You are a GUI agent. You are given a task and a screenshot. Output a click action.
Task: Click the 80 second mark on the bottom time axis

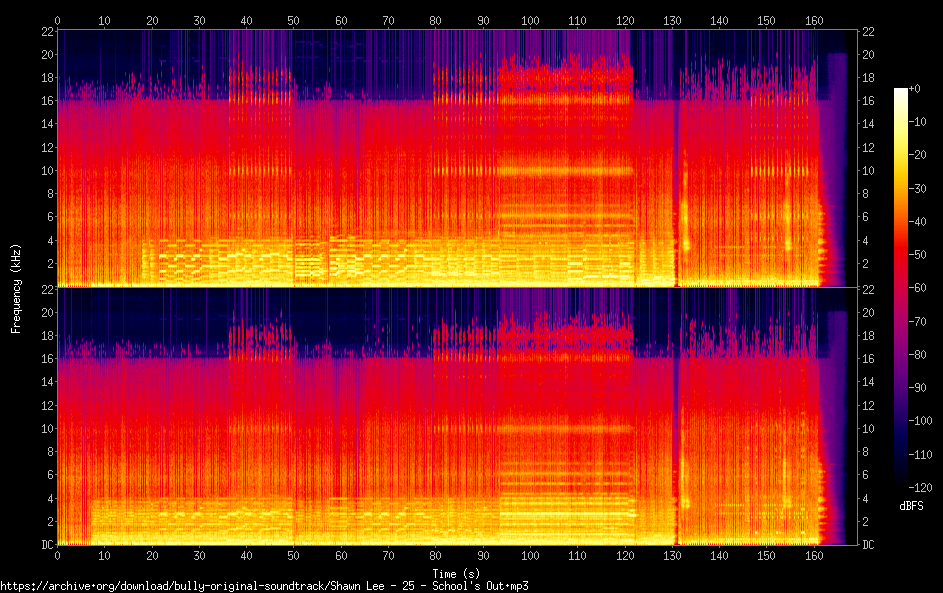pyautogui.click(x=435, y=556)
